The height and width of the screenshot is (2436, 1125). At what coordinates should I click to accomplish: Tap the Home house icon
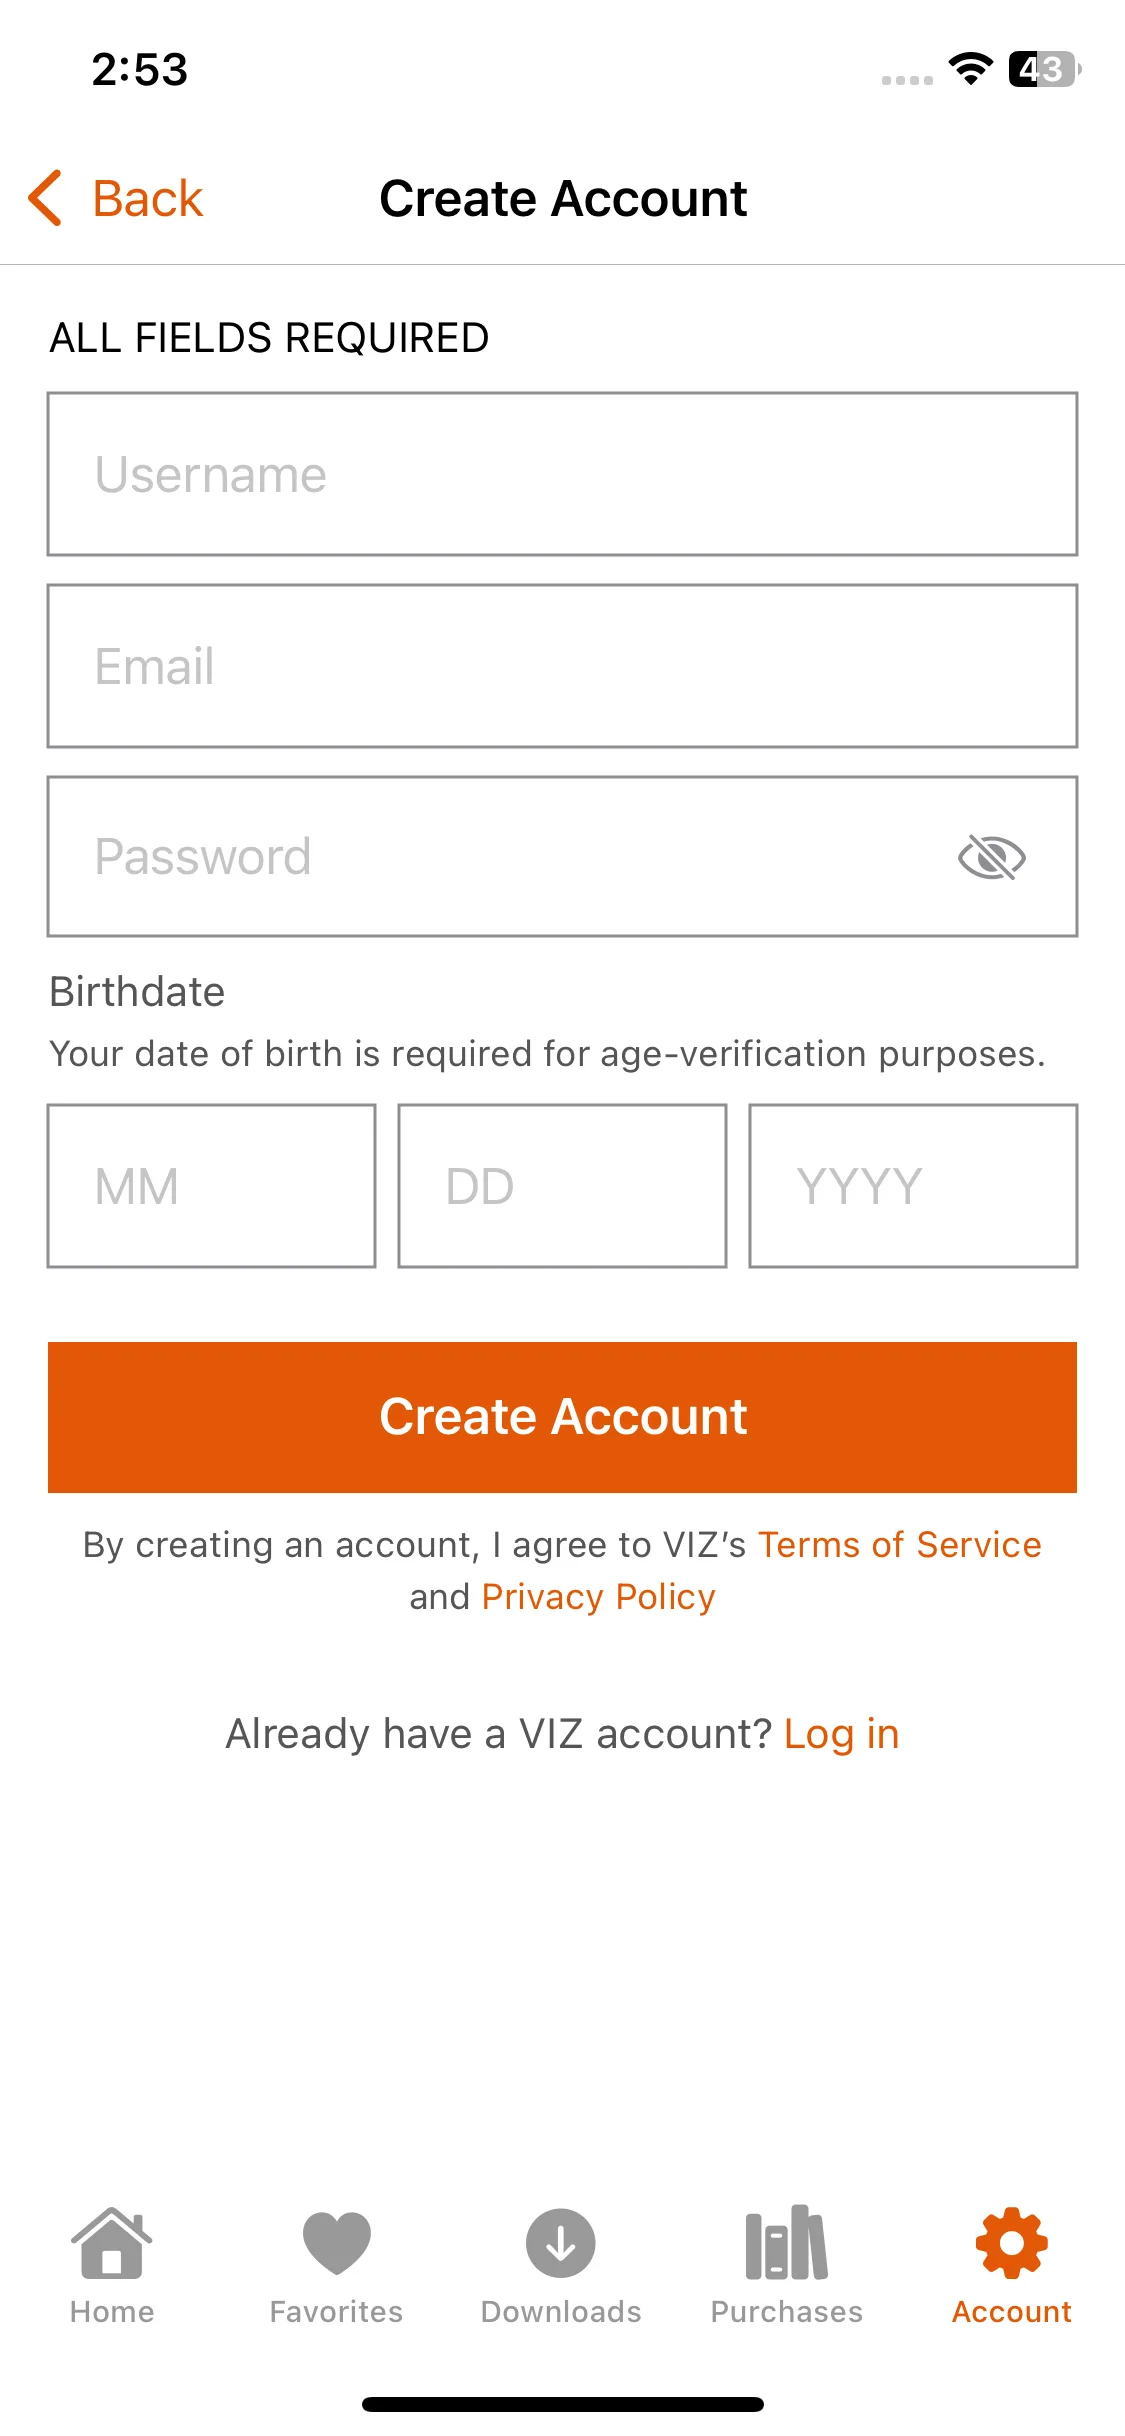[x=112, y=2243]
